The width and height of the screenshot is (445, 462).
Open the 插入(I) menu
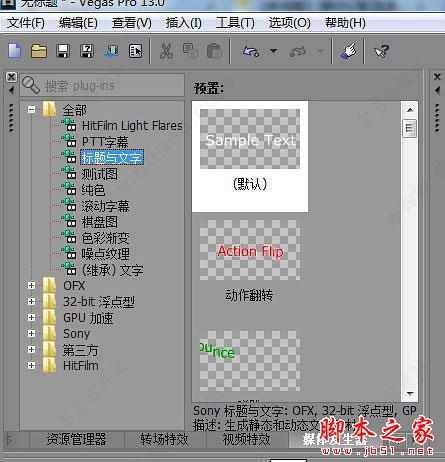[x=184, y=23]
